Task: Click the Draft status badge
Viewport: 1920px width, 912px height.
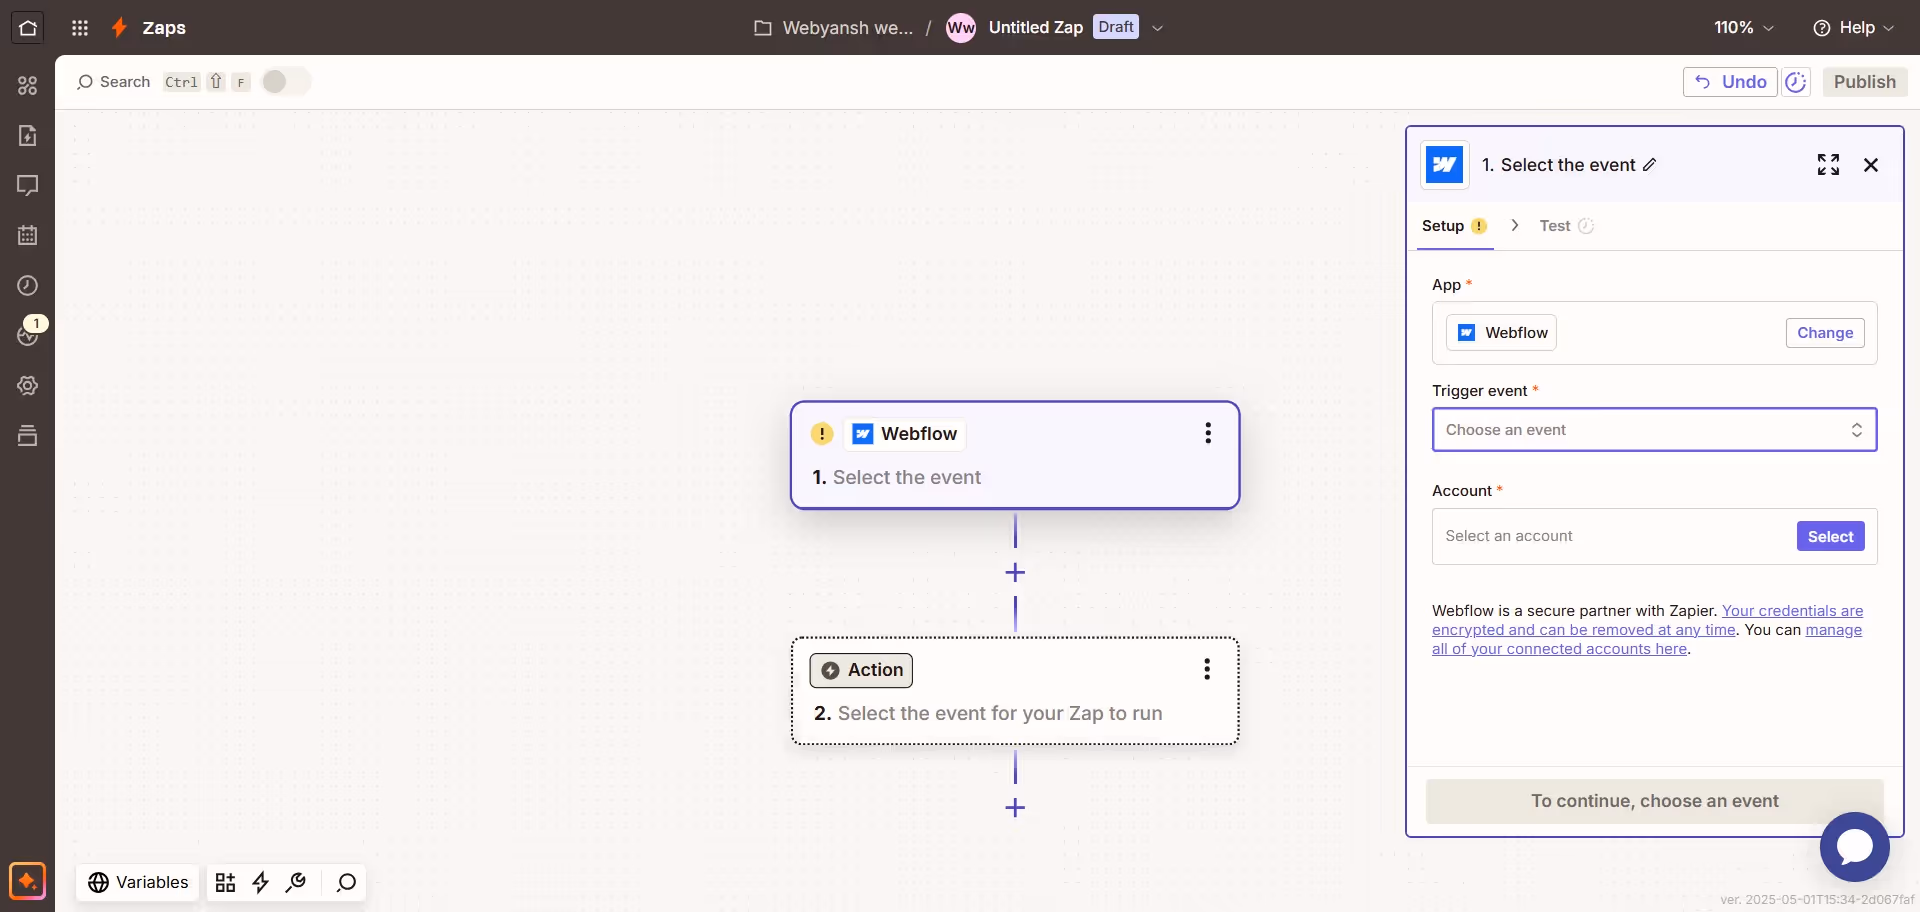Action: point(1116,27)
